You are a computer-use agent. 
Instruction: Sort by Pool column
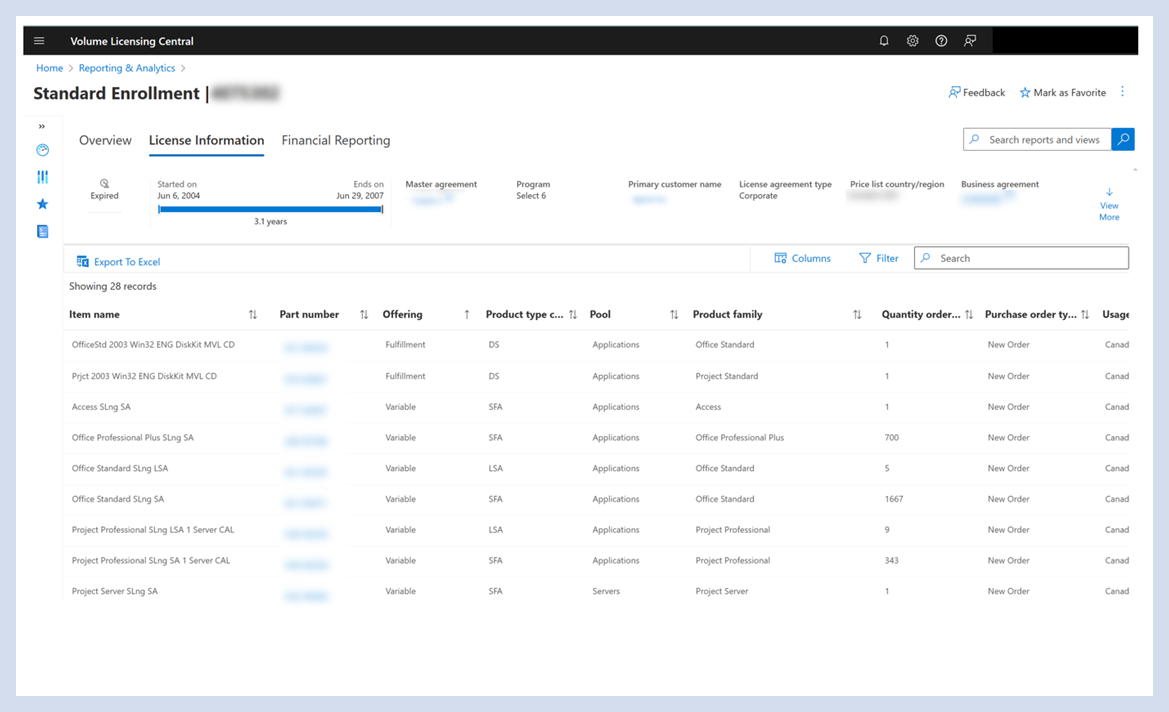(674, 315)
